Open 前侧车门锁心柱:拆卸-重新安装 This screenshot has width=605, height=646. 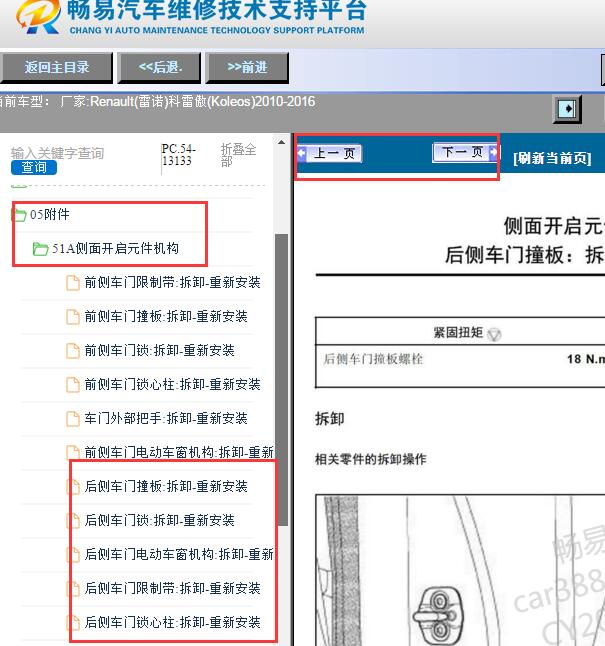click(x=172, y=384)
